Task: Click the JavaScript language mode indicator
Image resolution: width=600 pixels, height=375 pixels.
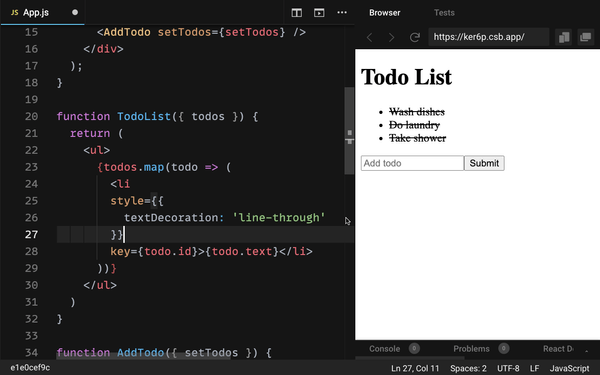Action: (x=569, y=368)
